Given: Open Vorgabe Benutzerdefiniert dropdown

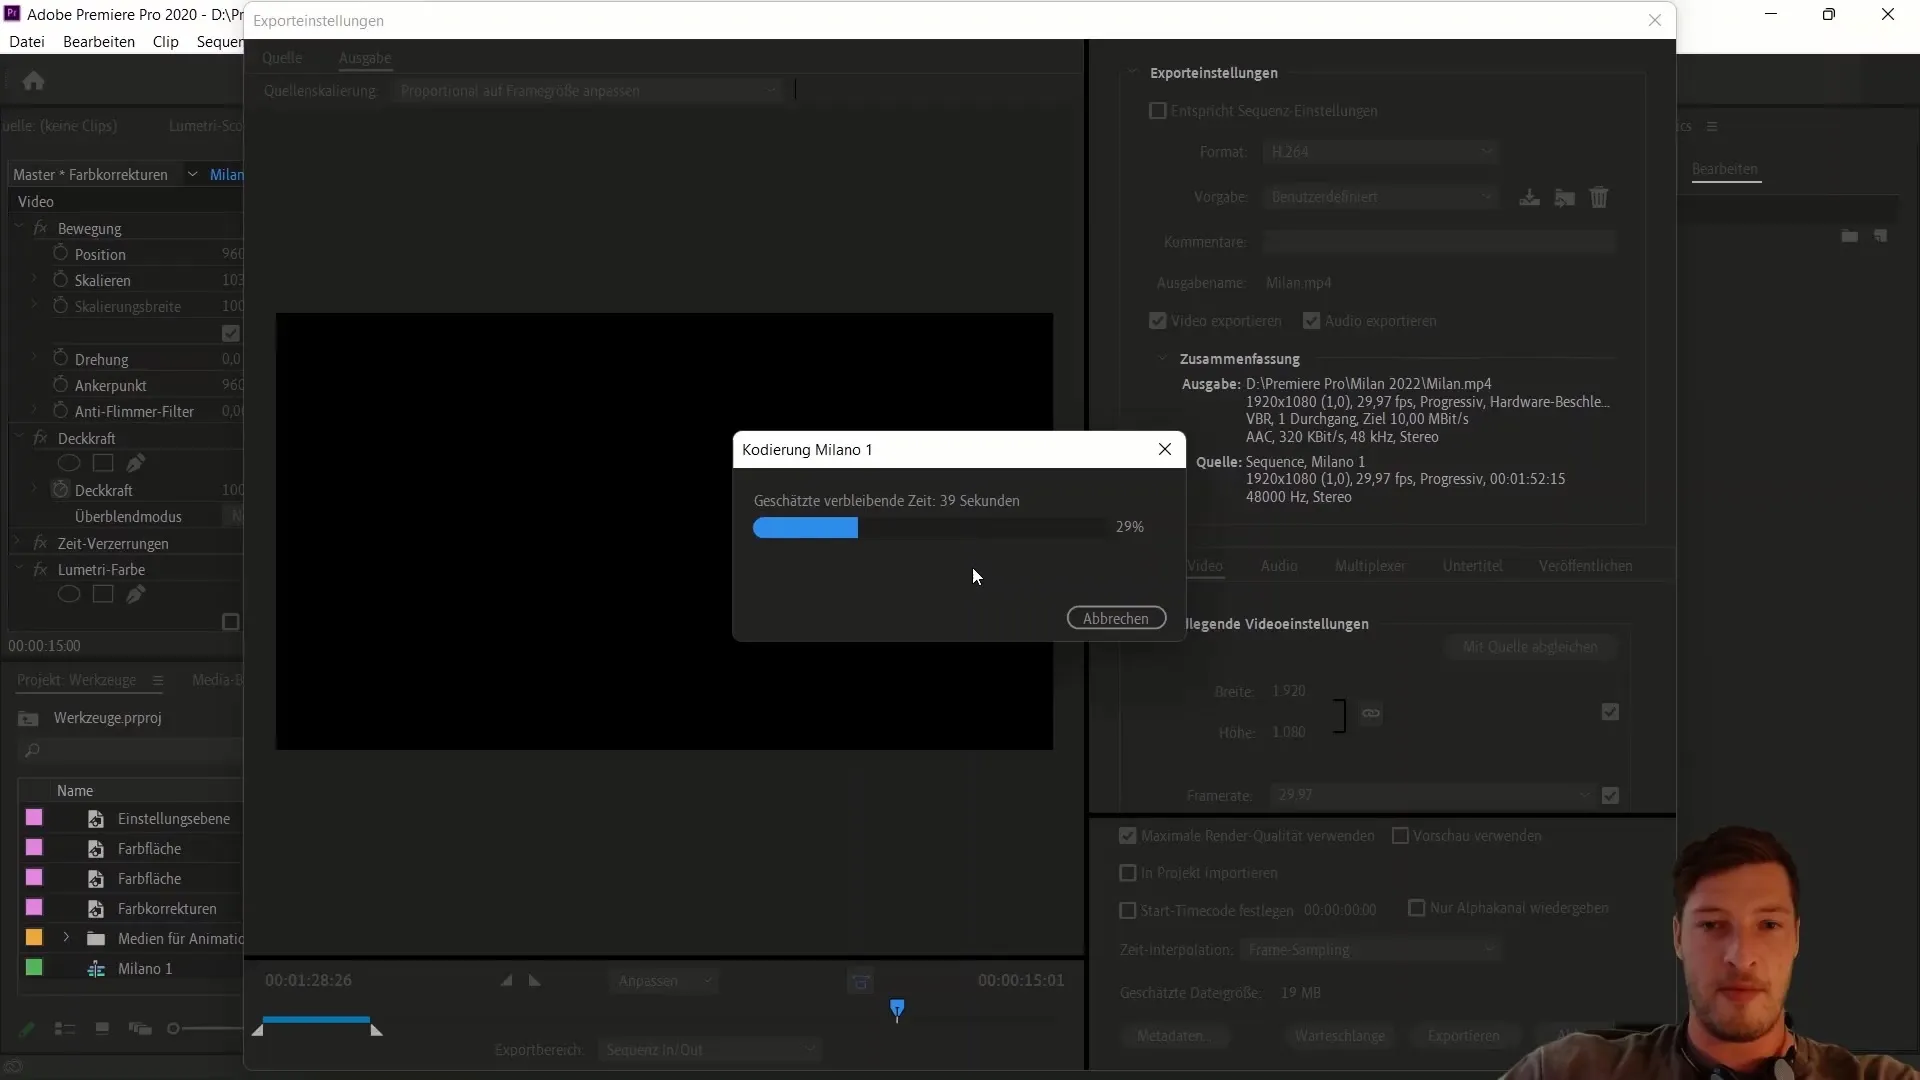Looking at the screenshot, I should point(1379,197).
